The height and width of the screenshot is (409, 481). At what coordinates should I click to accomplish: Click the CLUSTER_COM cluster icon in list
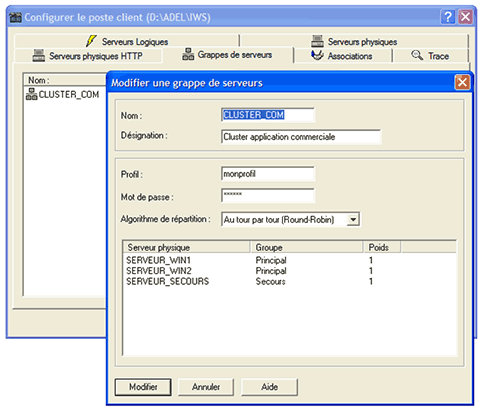(32, 94)
